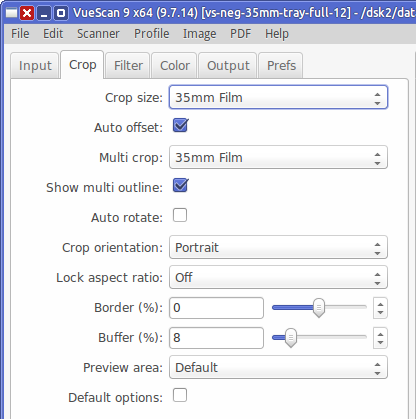Image resolution: width=416 pixels, height=419 pixels.
Task: Switch to the Filter tab
Action: 128,65
